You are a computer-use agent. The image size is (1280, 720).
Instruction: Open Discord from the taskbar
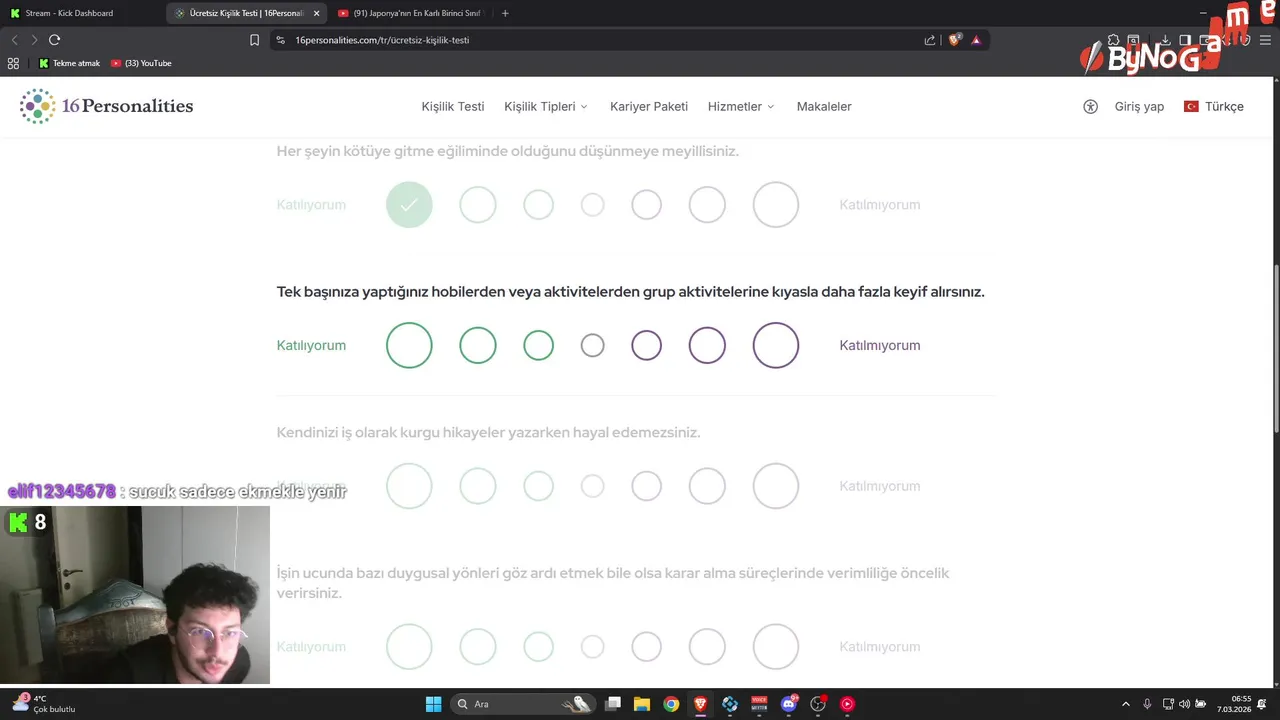(x=789, y=704)
